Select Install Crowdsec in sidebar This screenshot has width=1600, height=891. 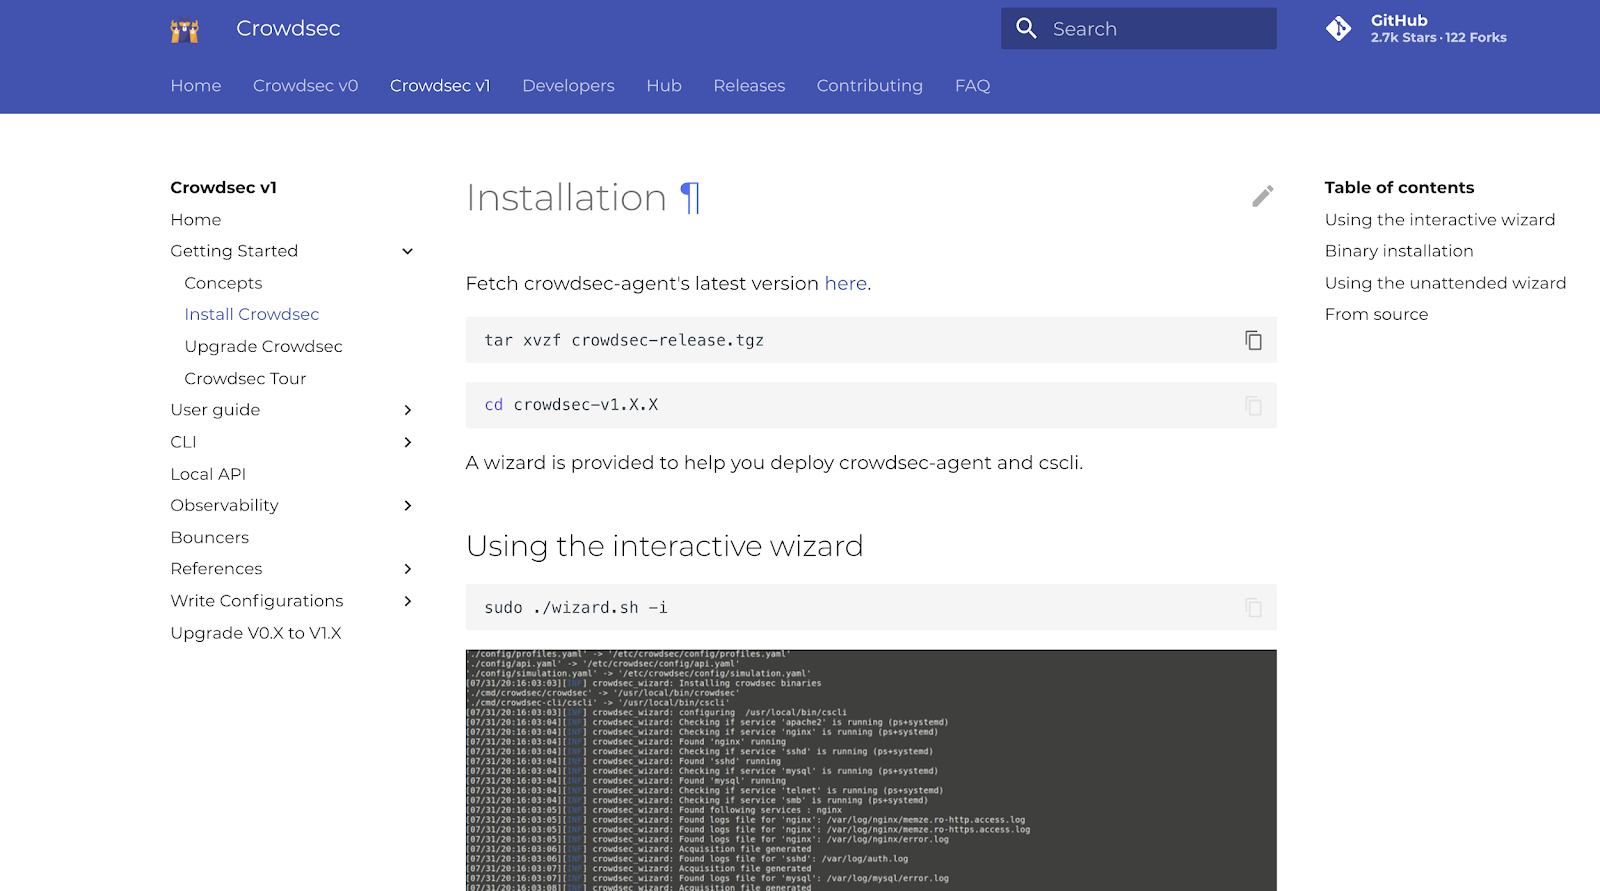[252, 314]
